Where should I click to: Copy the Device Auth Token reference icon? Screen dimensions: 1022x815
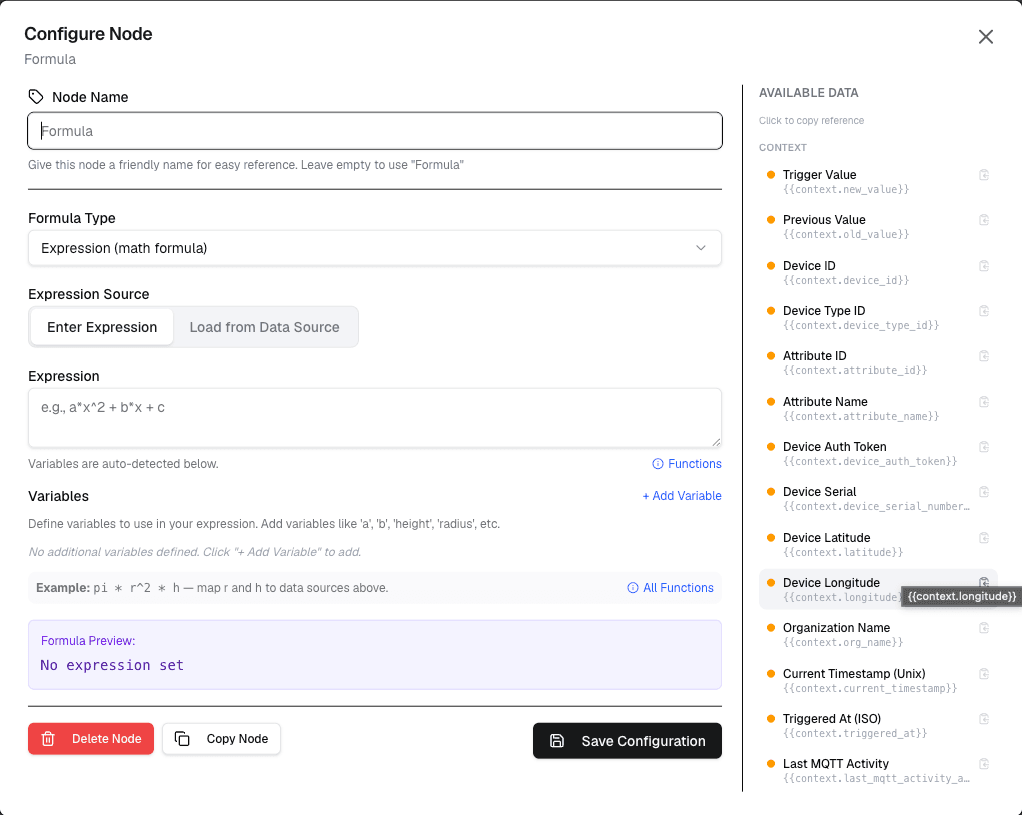coord(984,447)
